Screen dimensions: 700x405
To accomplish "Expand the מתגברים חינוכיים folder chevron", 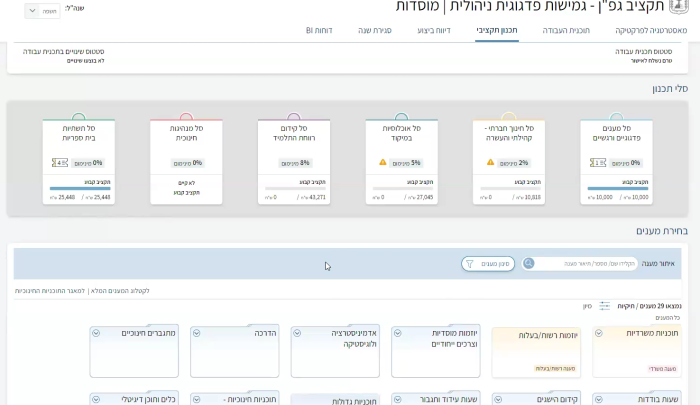I will click(x=96, y=333).
